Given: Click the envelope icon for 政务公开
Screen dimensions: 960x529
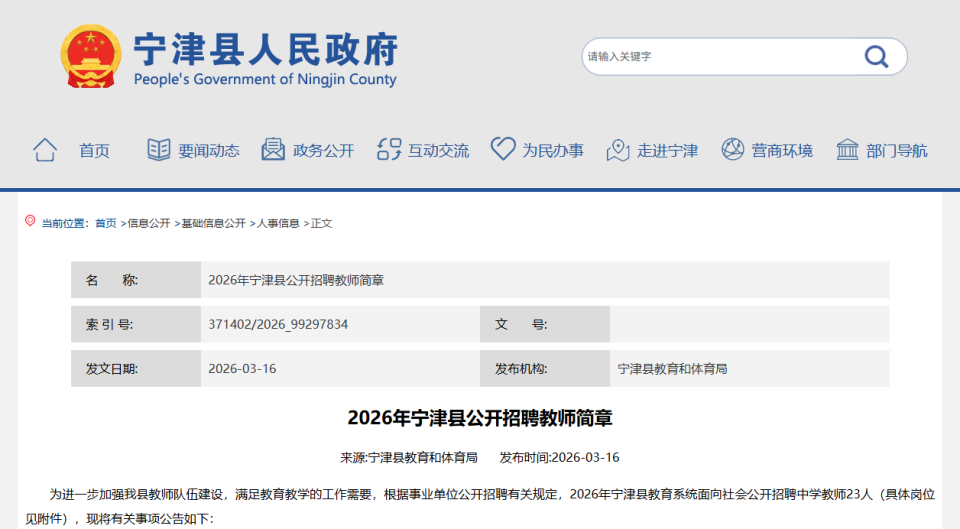Looking at the screenshot, I should click(273, 149).
